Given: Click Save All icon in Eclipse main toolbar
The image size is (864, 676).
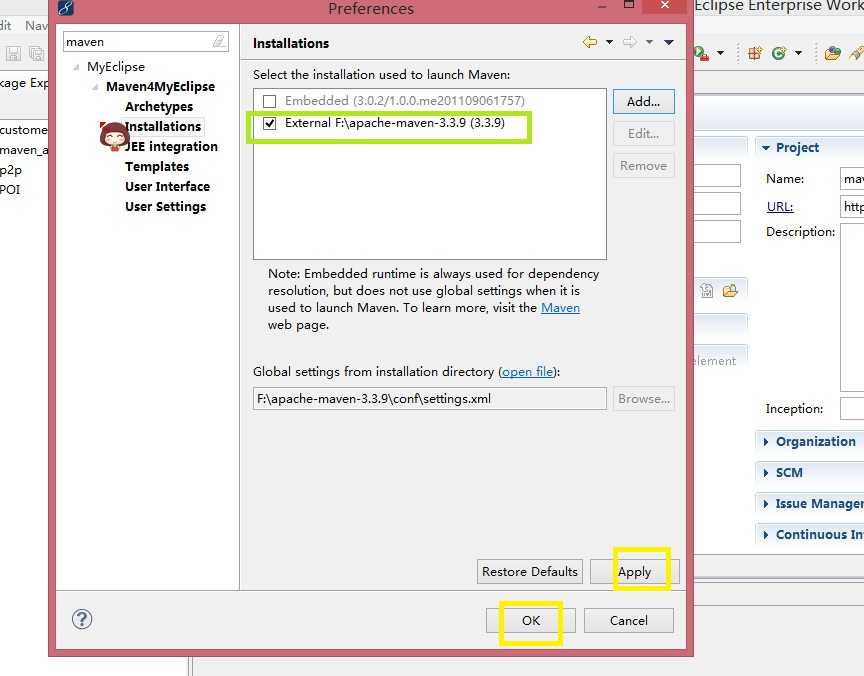Looking at the screenshot, I should [36, 53].
